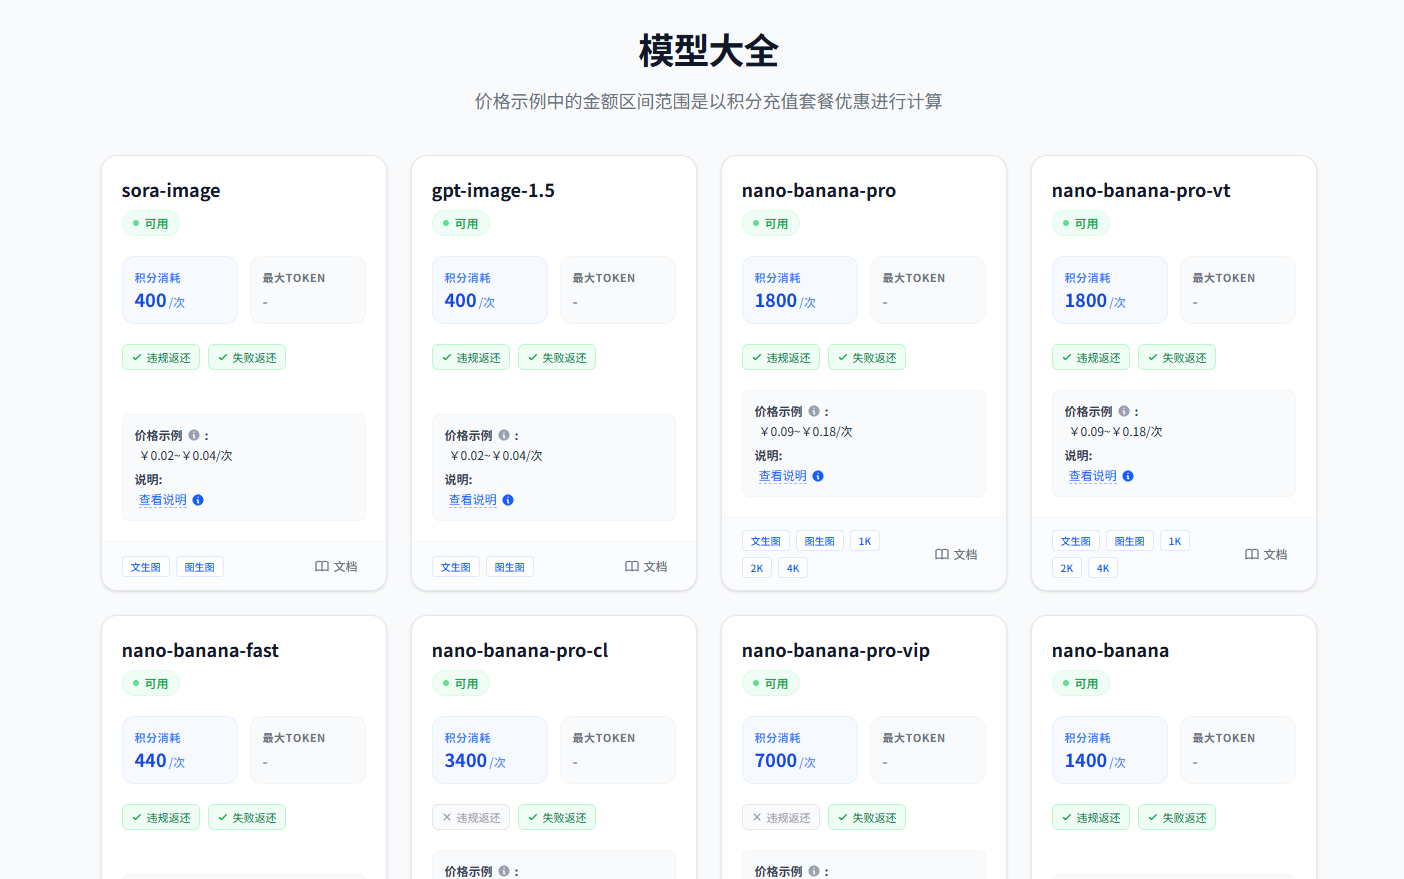Click the 模型大全 page heading
Image resolution: width=1404 pixels, height=879 pixels.
click(x=708, y=51)
